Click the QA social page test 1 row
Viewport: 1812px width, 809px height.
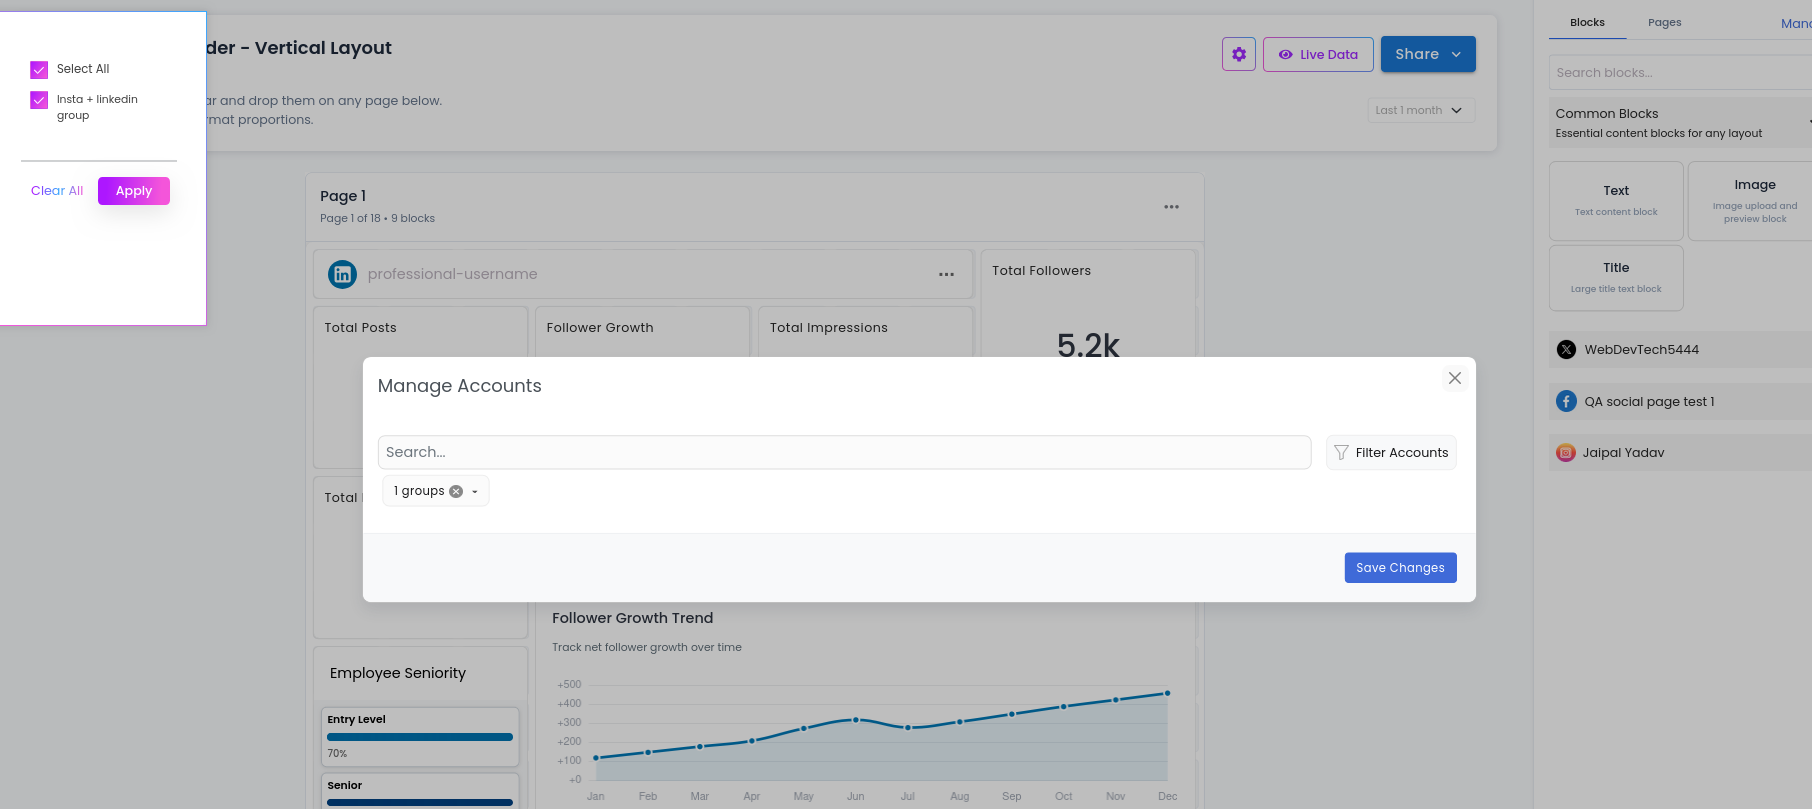pos(1680,402)
